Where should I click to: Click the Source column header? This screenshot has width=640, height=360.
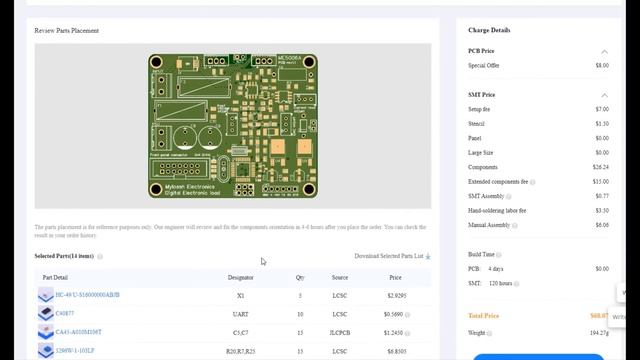point(340,278)
